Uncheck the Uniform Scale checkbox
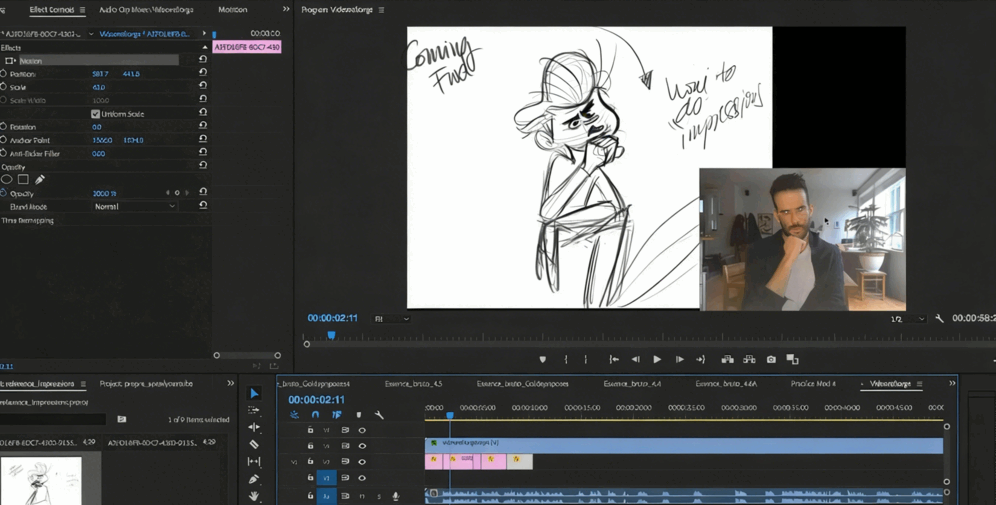The image size is (996, 505). coord(95,114)
